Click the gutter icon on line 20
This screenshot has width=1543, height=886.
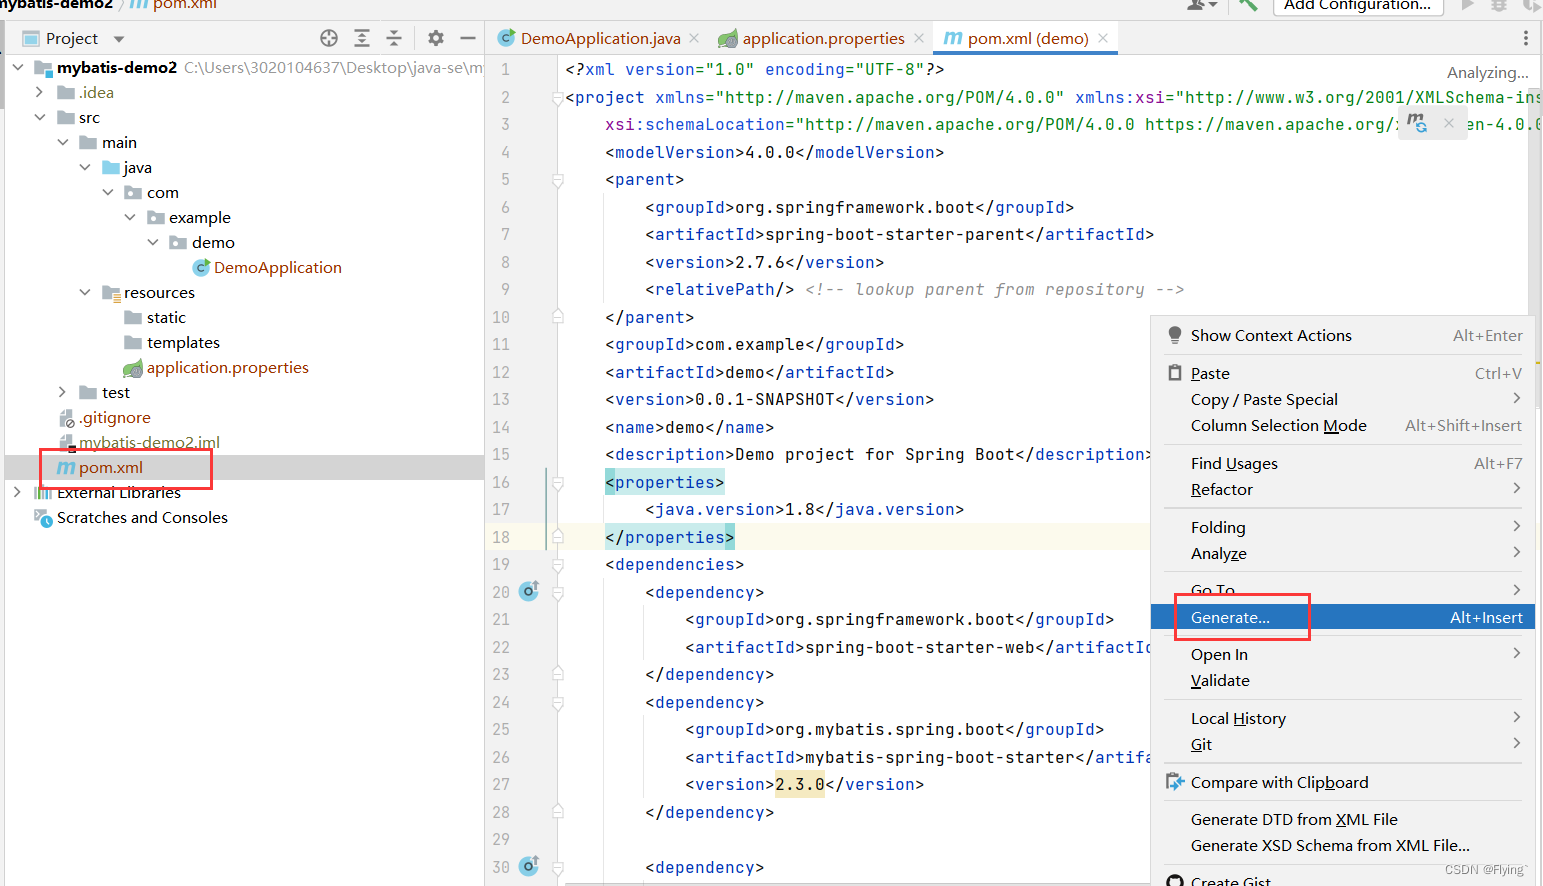529,591
